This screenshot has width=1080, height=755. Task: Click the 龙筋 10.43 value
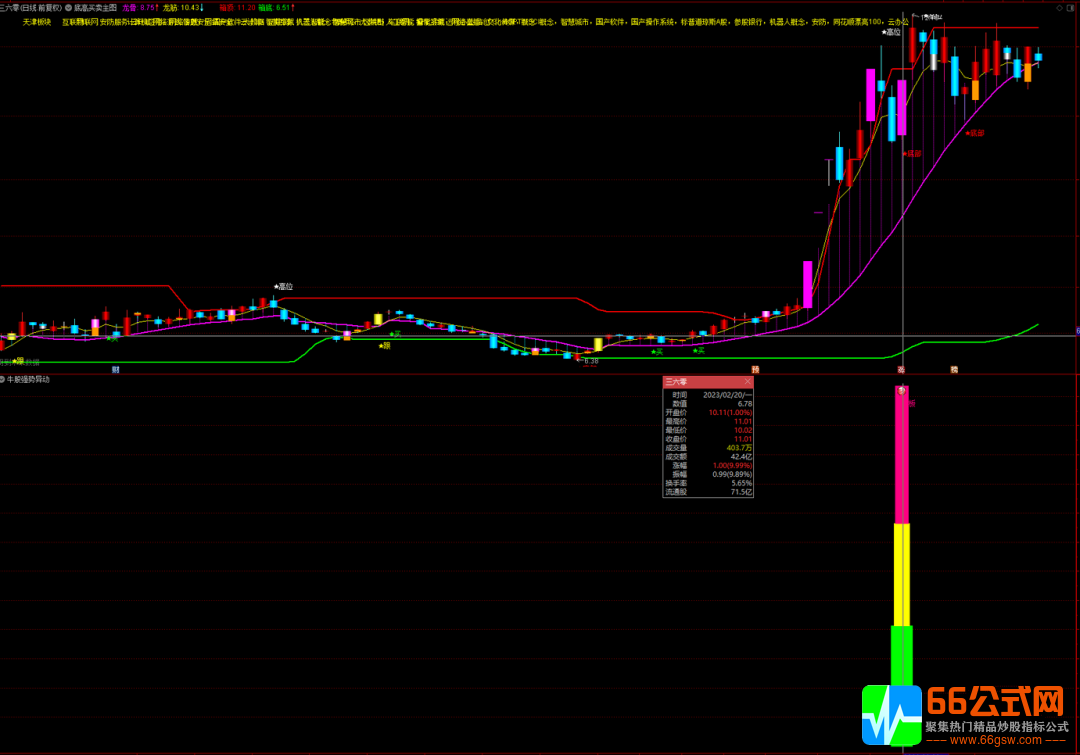pyautogui.click(x=183, y=8)
